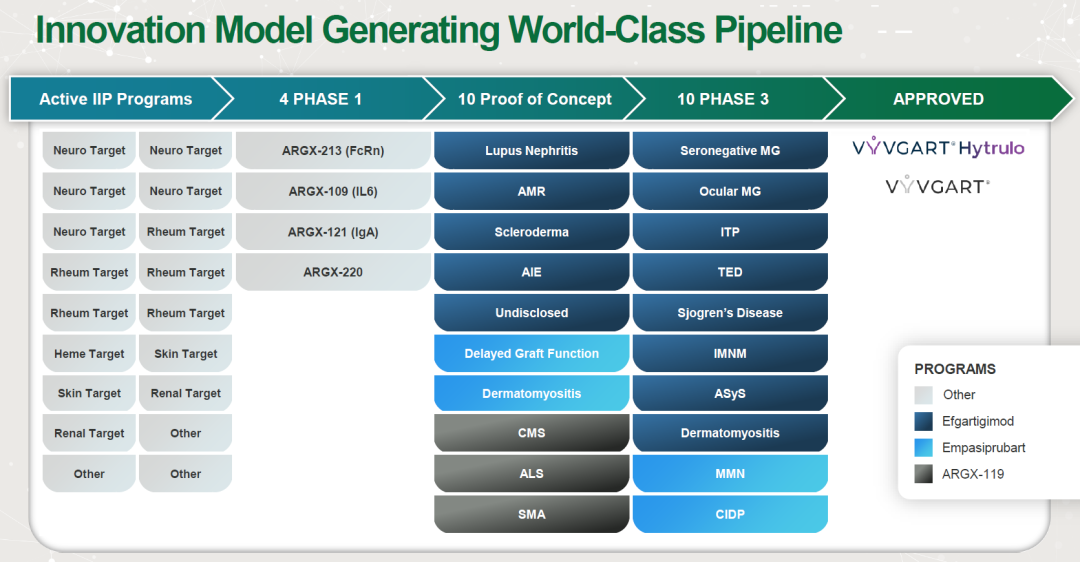Select the Empasiprubart legend label
This screenshot has width=1080, height=562.
pyautogui.click(x=984, y=448)
